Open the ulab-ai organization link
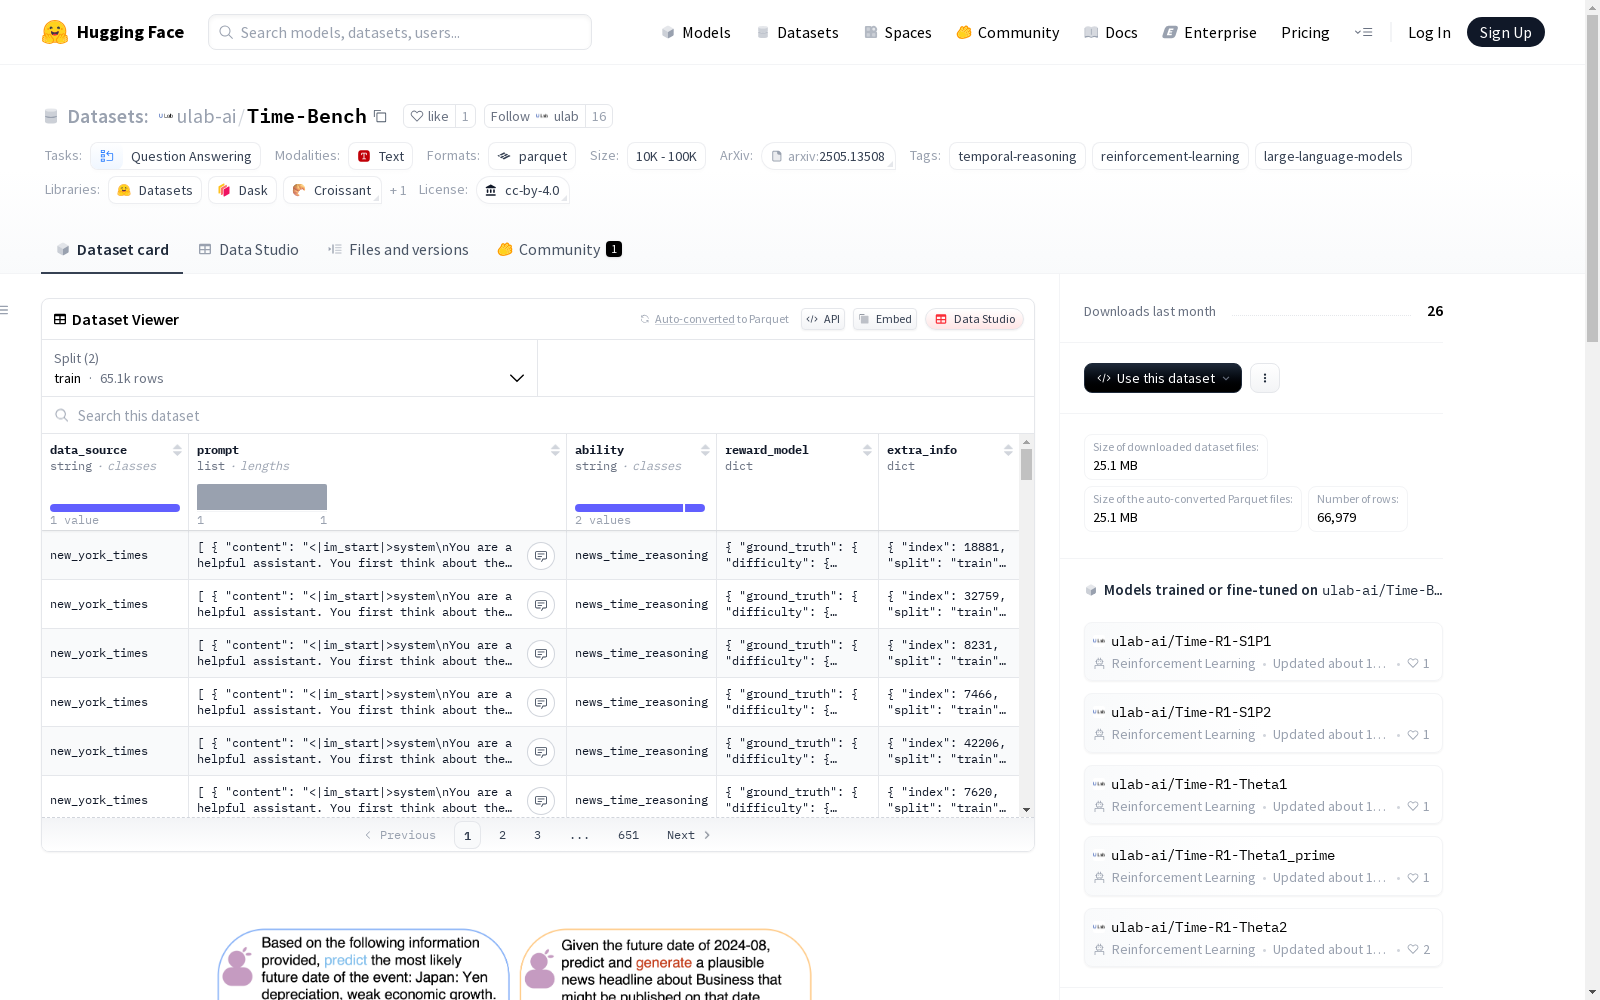This screenshot has width=1600, height=1000. pos(206,116)
